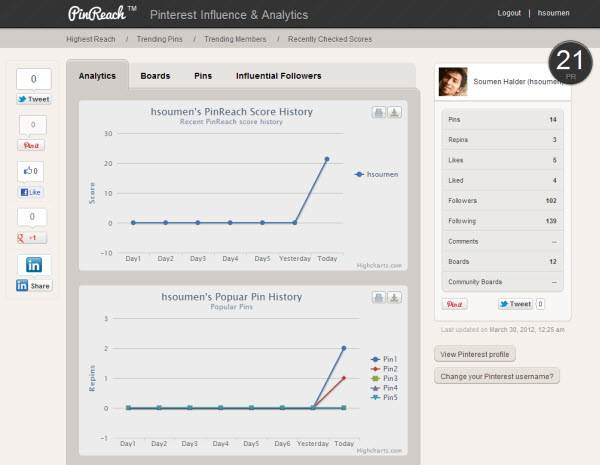Image resolution: width=600 pixels, height=465 pixels.
Task: Click the Soumen Halder profile name
Action: tap(517, 82)
